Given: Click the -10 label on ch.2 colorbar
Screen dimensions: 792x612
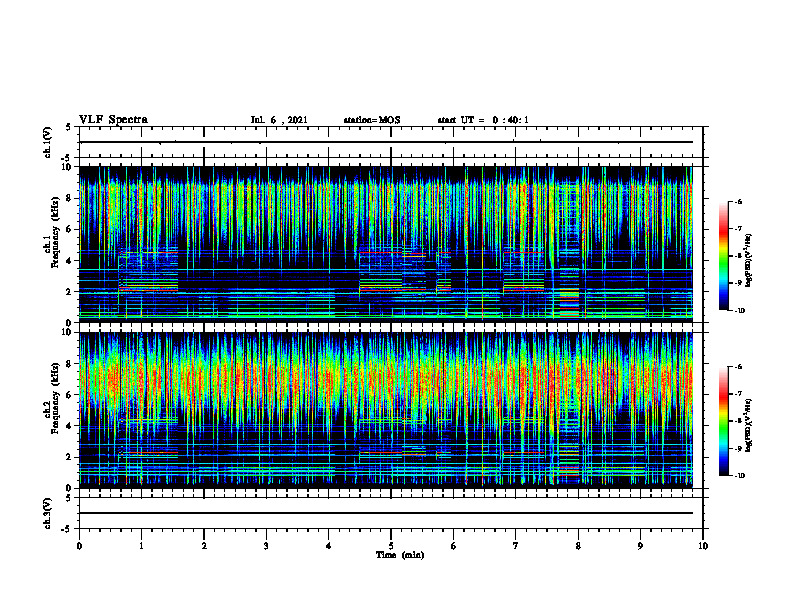Looking at the screenshot, I should coord(739,476).
